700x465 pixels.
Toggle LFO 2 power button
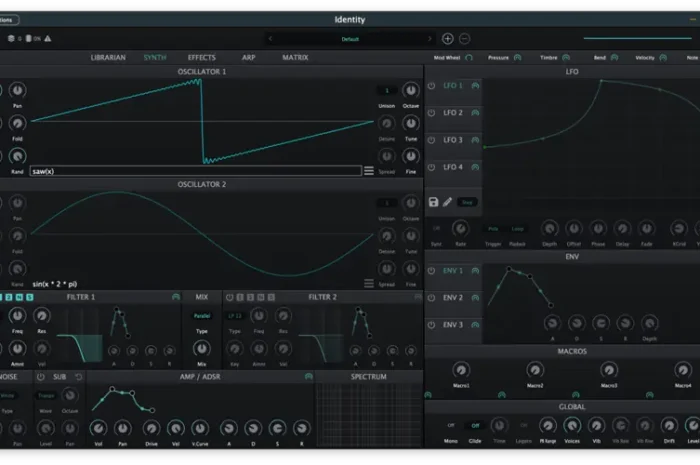[x=431, y=113]
